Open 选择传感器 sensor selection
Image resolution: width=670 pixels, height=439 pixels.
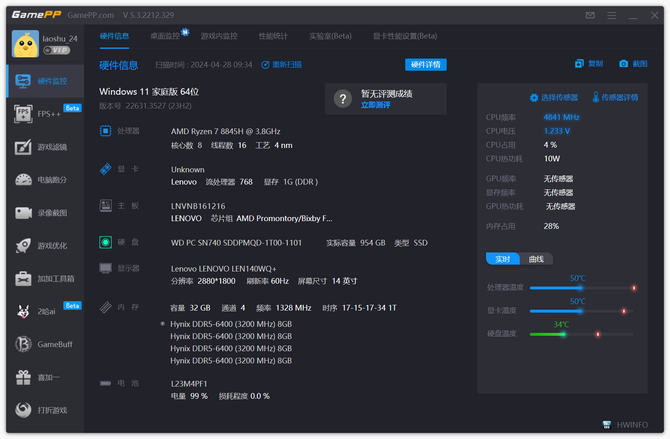click(553, 98)
